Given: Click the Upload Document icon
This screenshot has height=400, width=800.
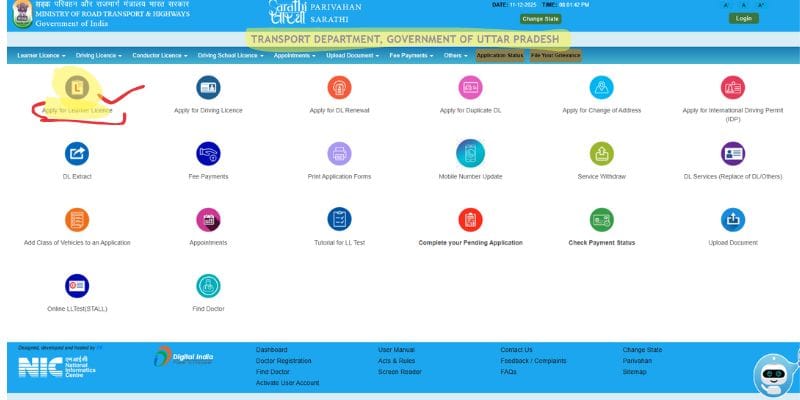Looking at the screenshot, I should (x=733, y=220).
